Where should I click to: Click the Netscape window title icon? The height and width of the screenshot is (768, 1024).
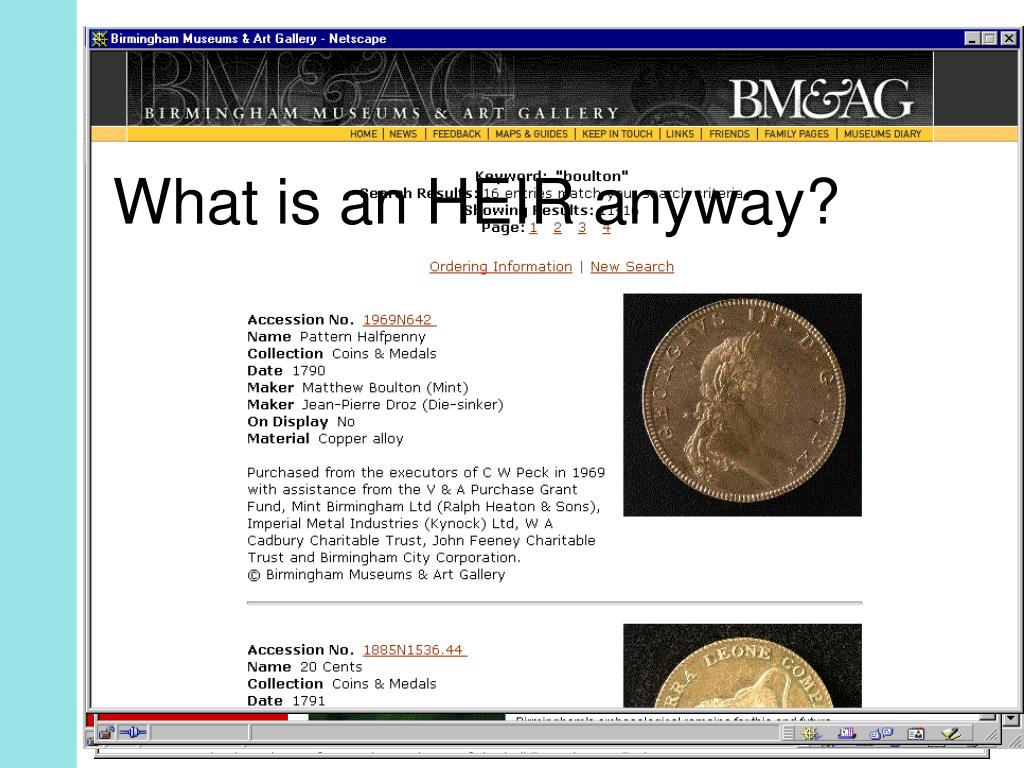pos(99,39)
